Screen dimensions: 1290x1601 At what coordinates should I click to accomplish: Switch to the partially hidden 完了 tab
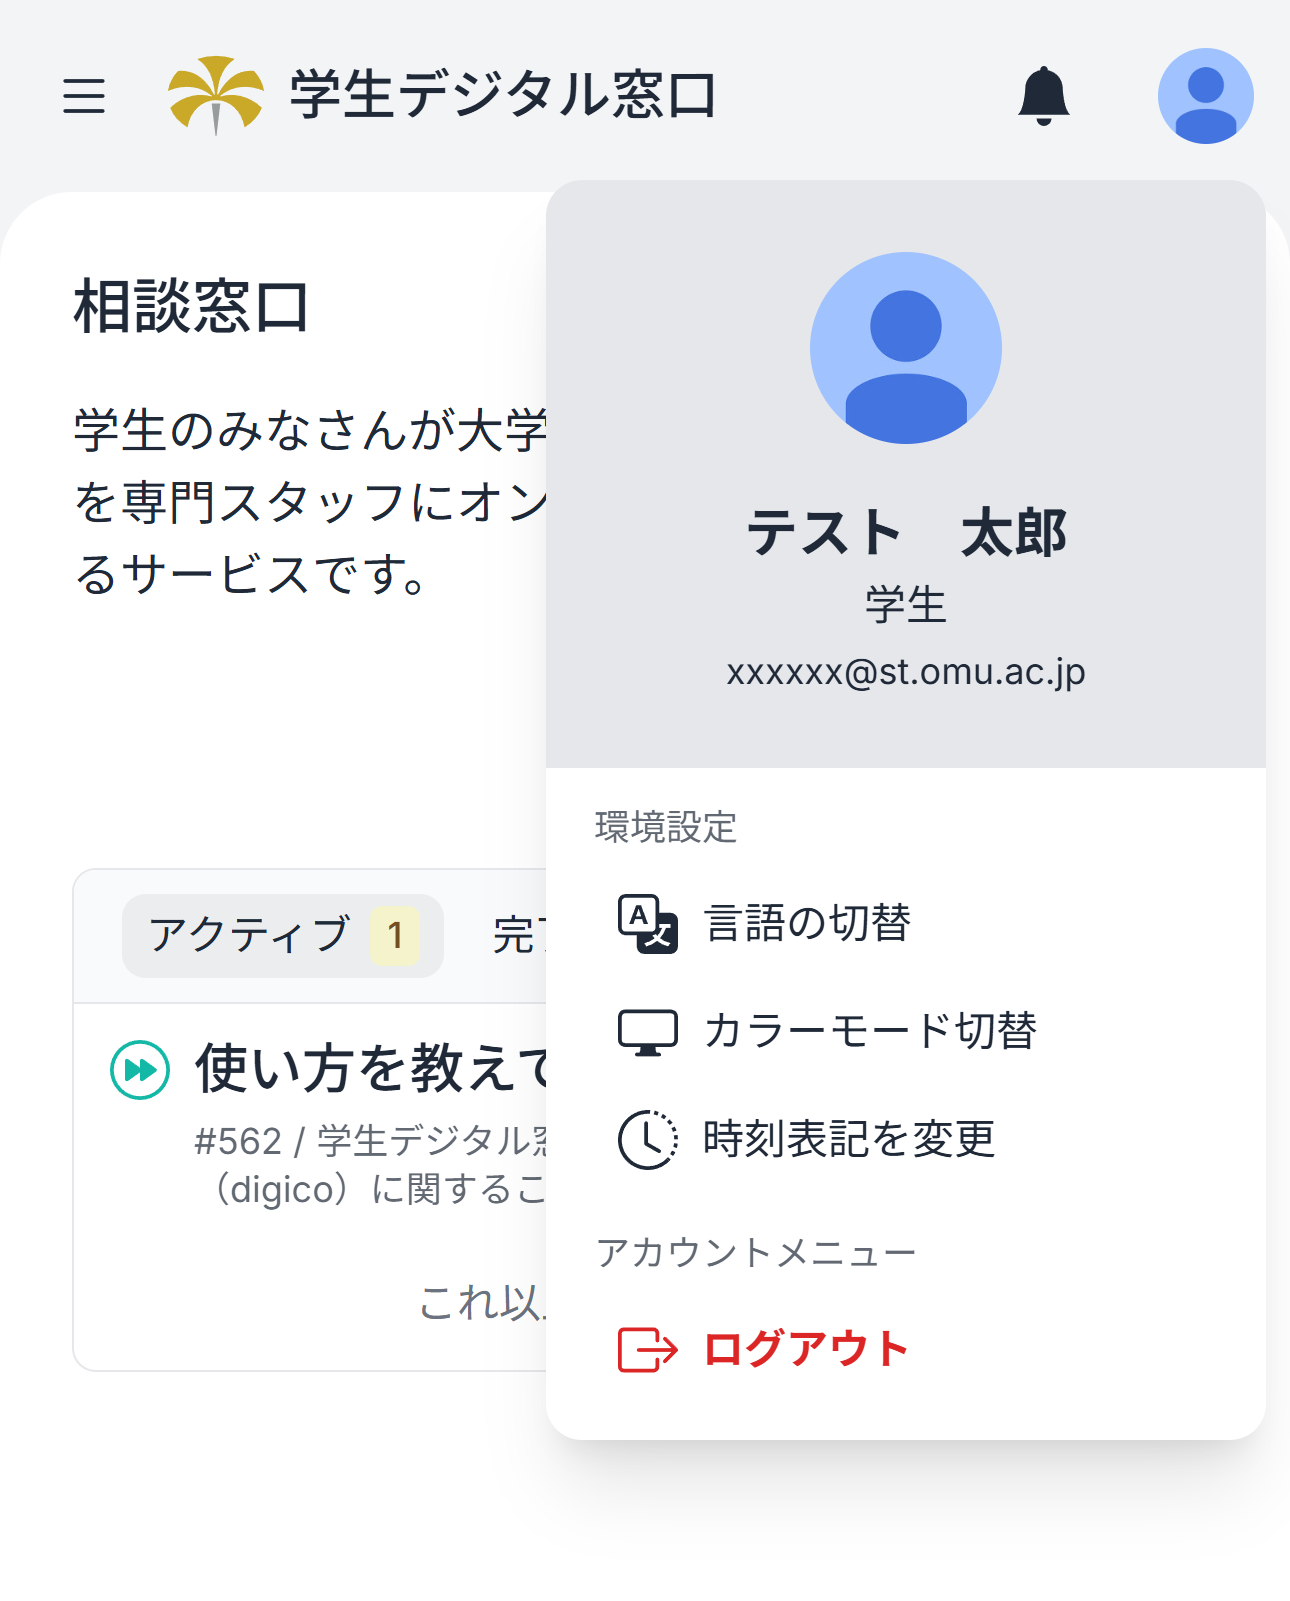coord(518,936)
